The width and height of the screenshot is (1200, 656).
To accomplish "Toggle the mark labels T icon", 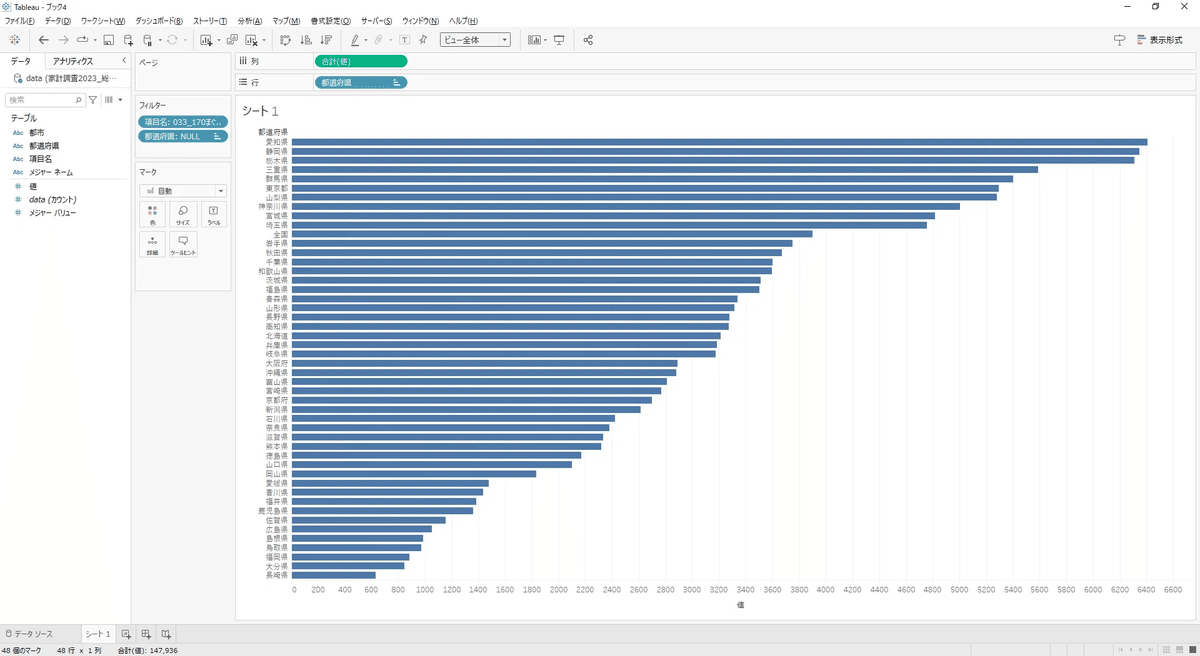I will [404, 40].
